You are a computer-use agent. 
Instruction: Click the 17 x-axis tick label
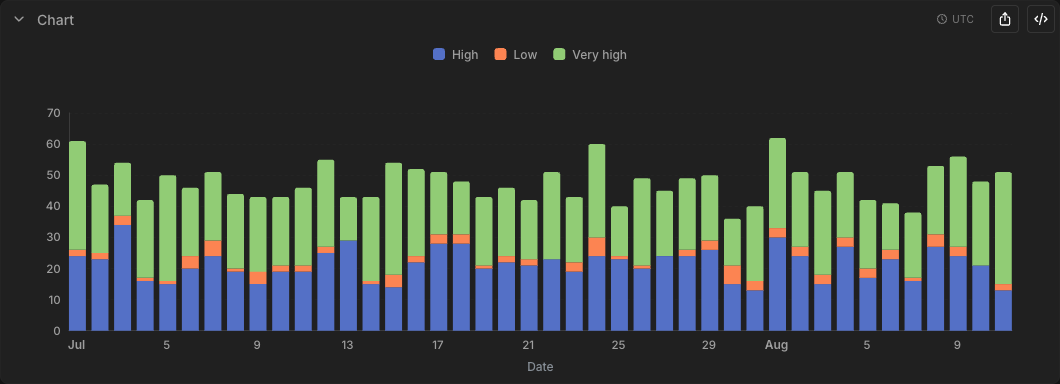tap(438, 345)
